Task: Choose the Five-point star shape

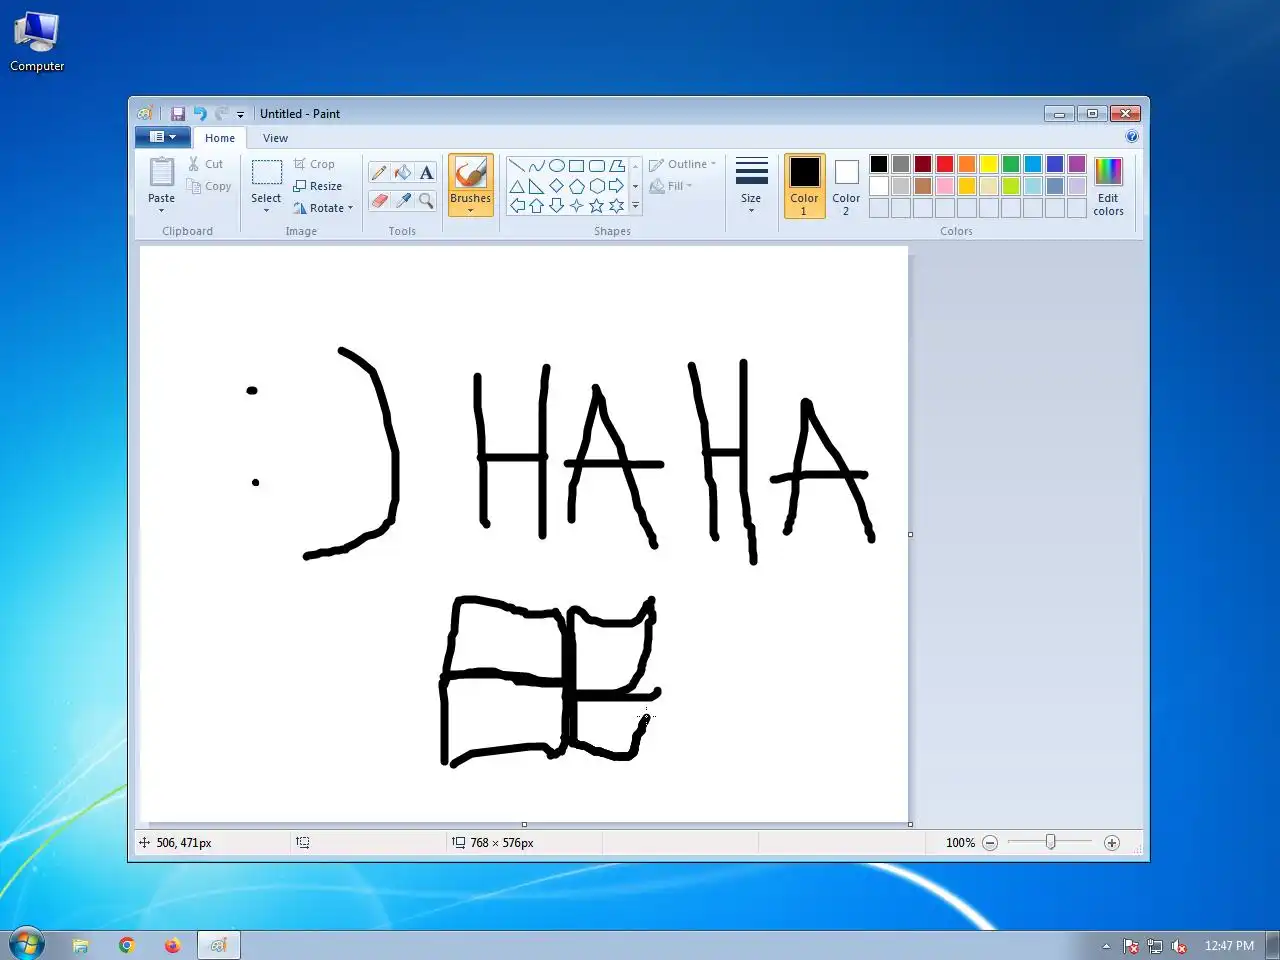Action: click(x=597, y=206)
